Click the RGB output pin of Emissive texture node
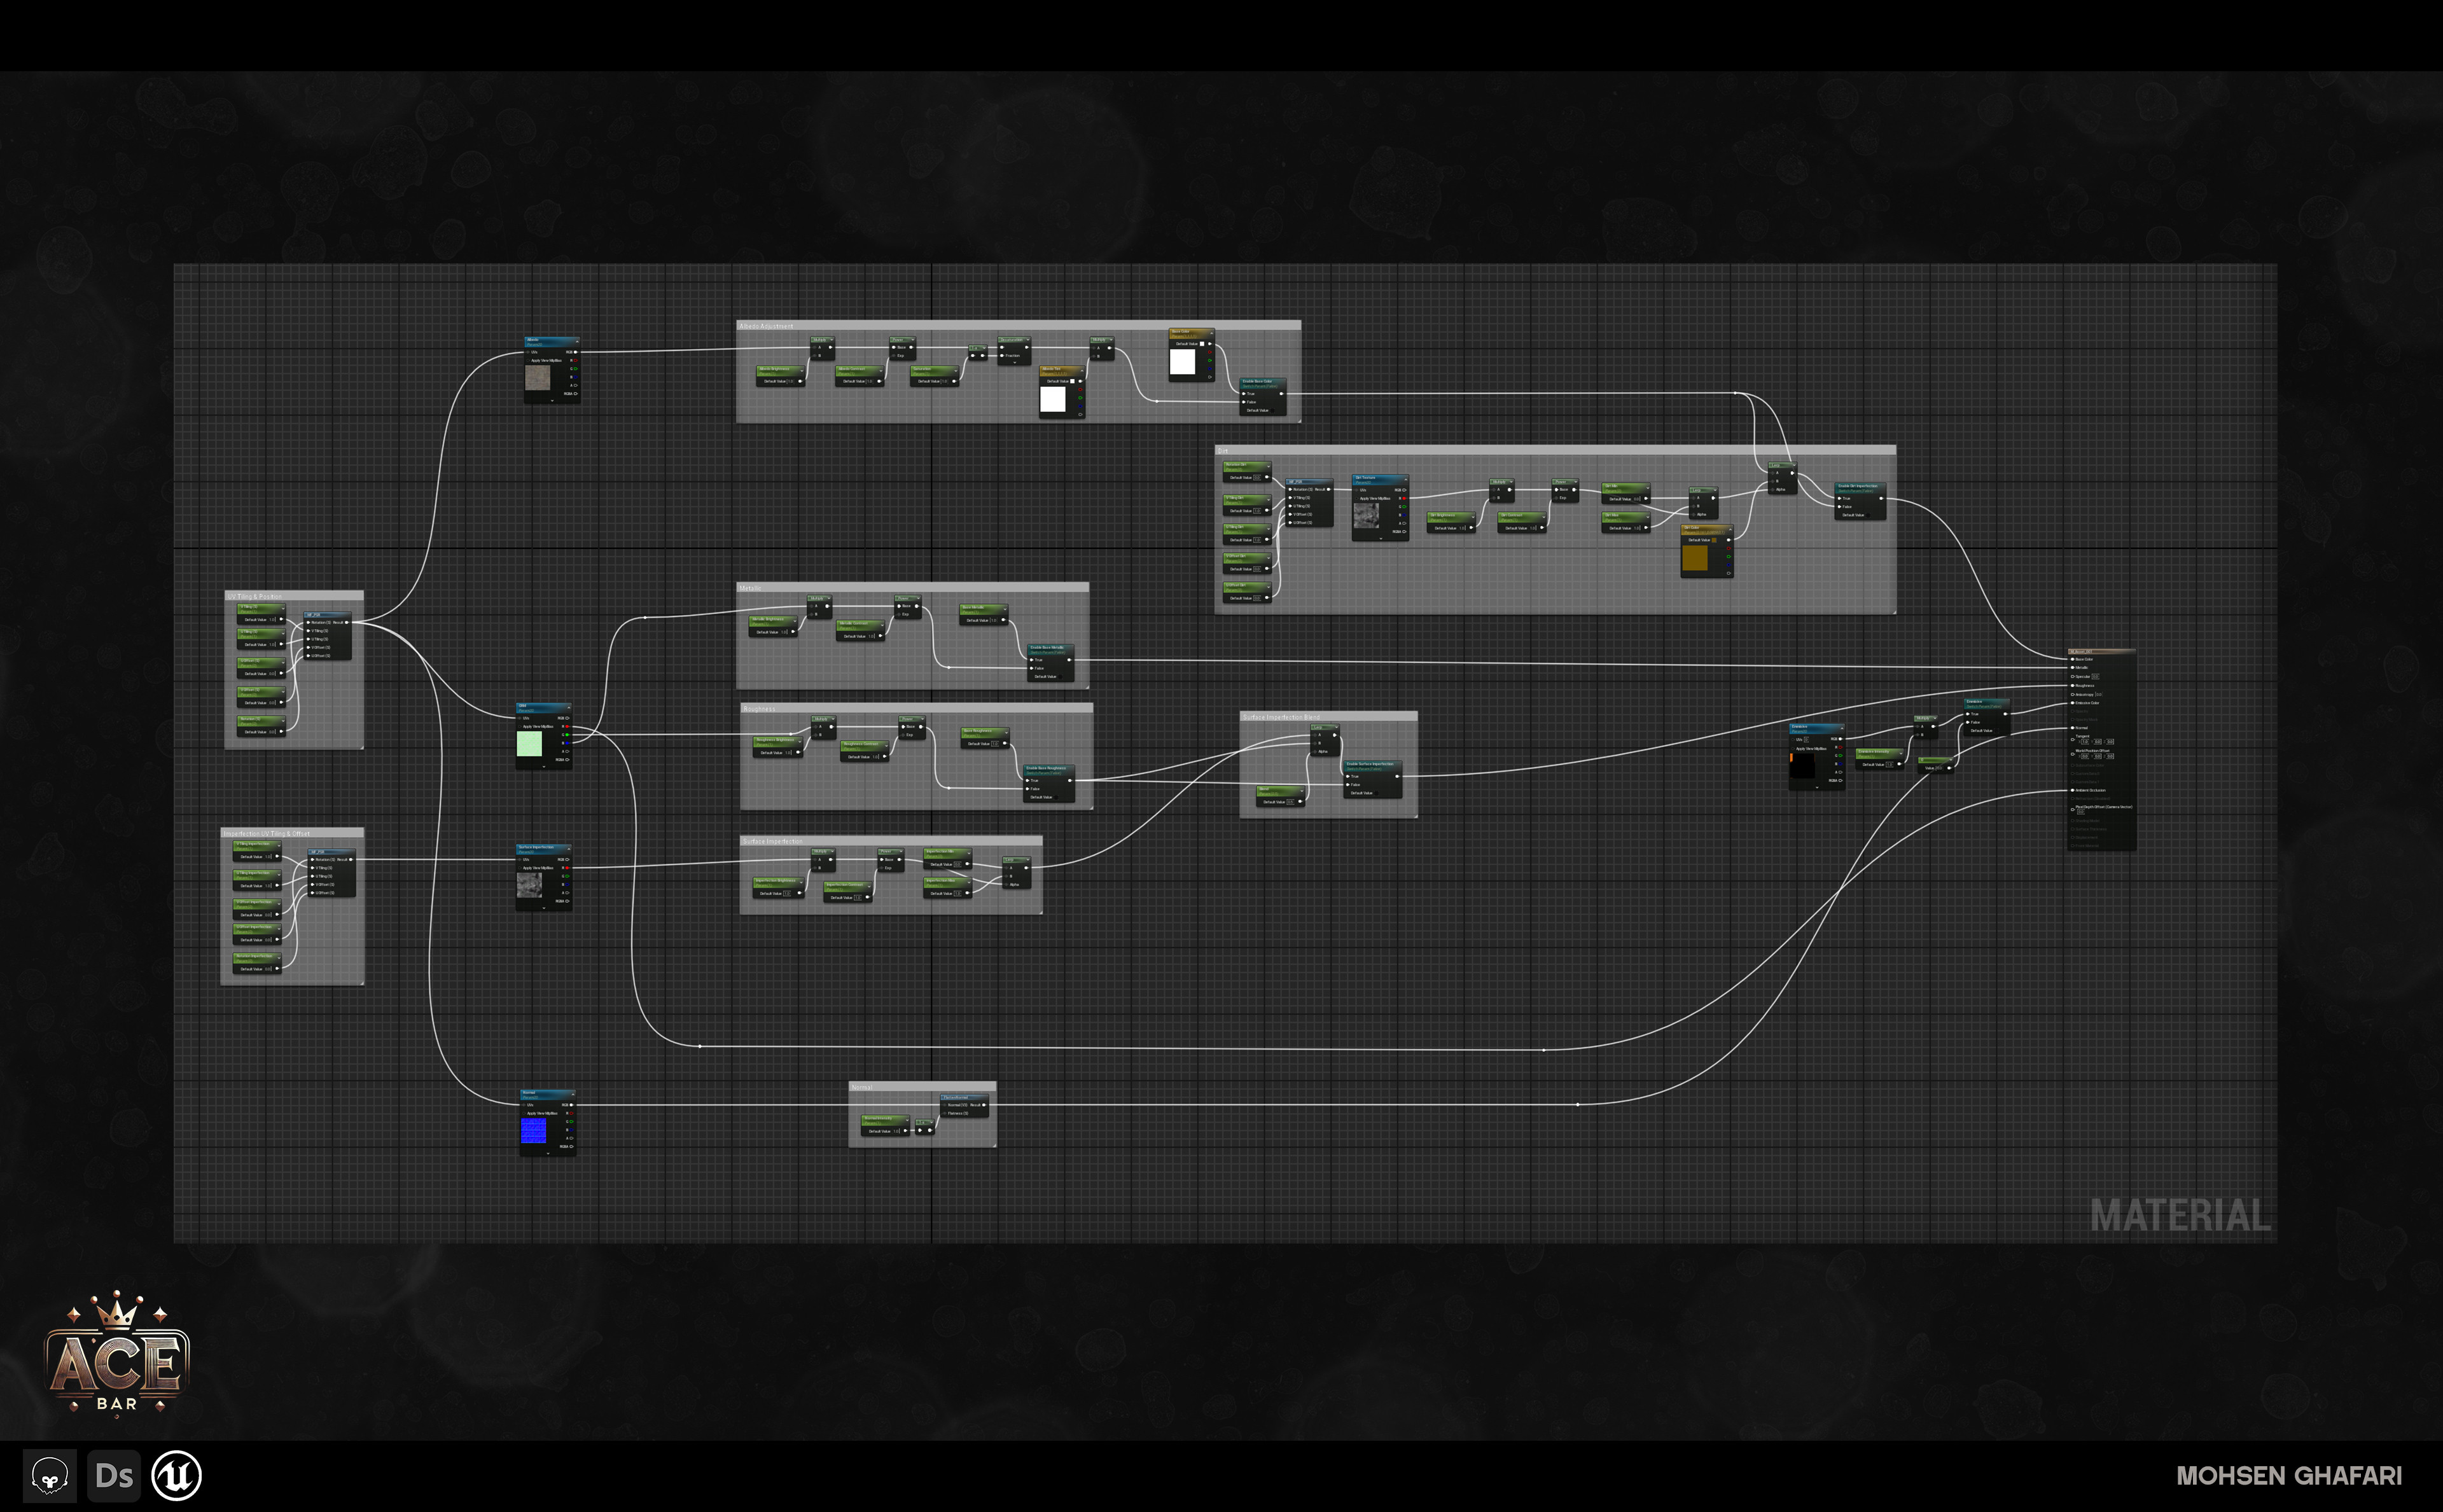Screen dimensions: 2443x1512 (1840, 739)
